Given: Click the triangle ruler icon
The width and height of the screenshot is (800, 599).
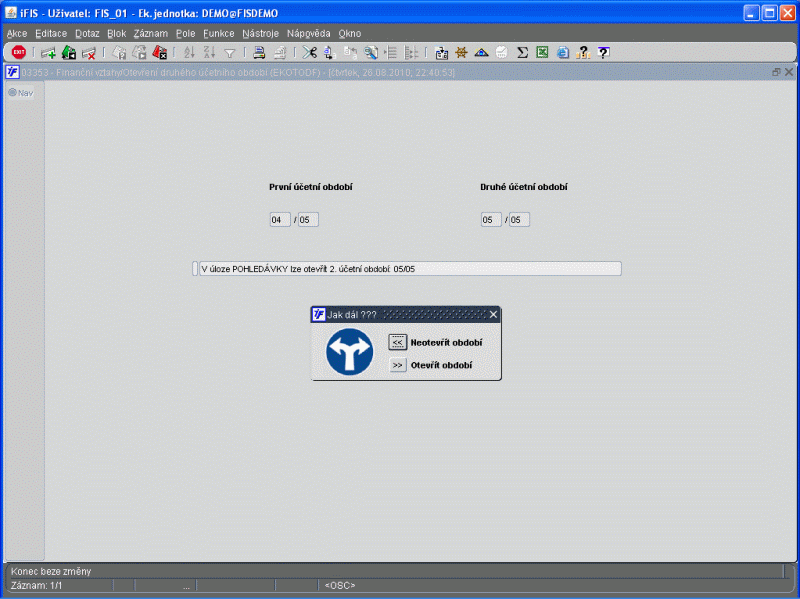Looking at the screenshot, I should coord(482,53).
